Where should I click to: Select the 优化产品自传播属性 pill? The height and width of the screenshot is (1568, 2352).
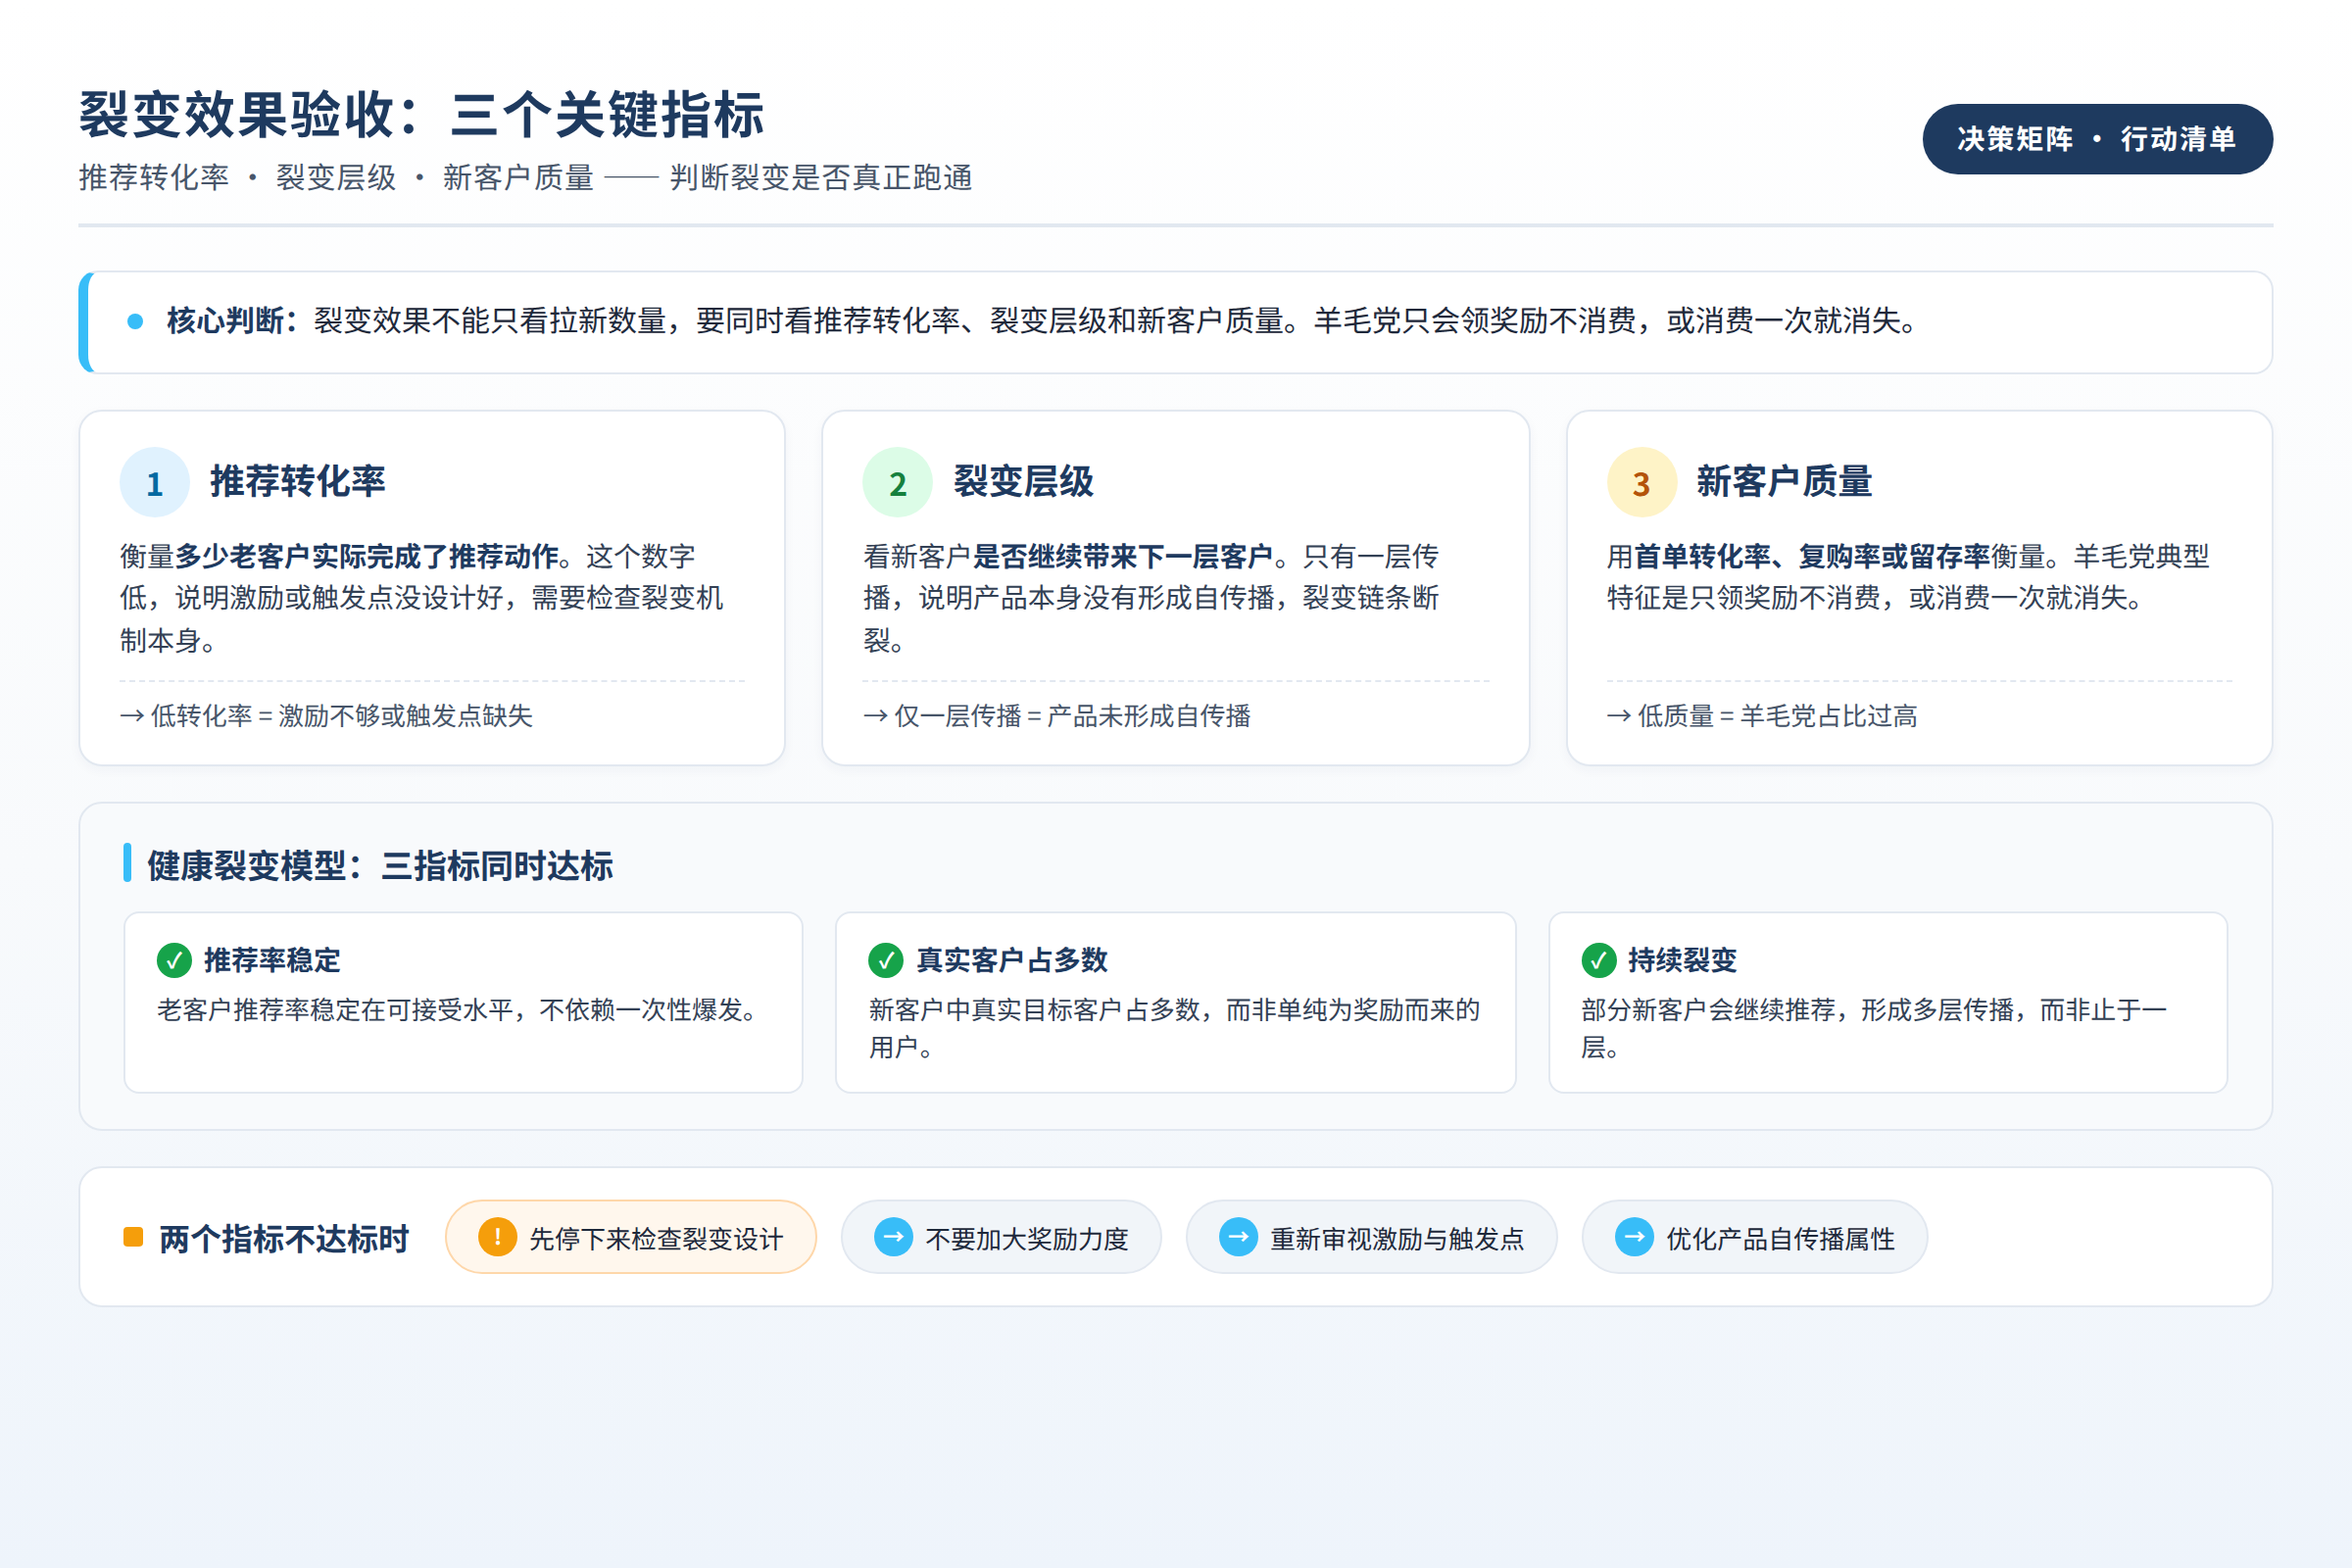1755,1237
